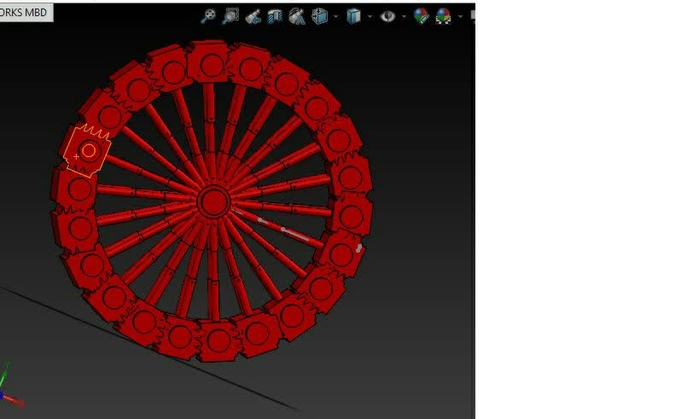Select the highlighted chain link on the wheel
Screen dimensions: 700x419
pyautogui.click(x=86, y=151)
